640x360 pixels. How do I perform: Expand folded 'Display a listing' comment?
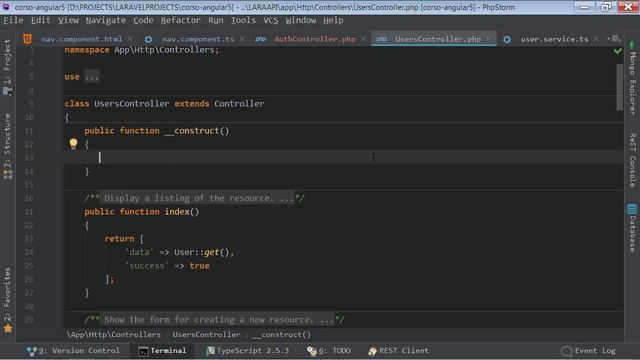[197, 198]
